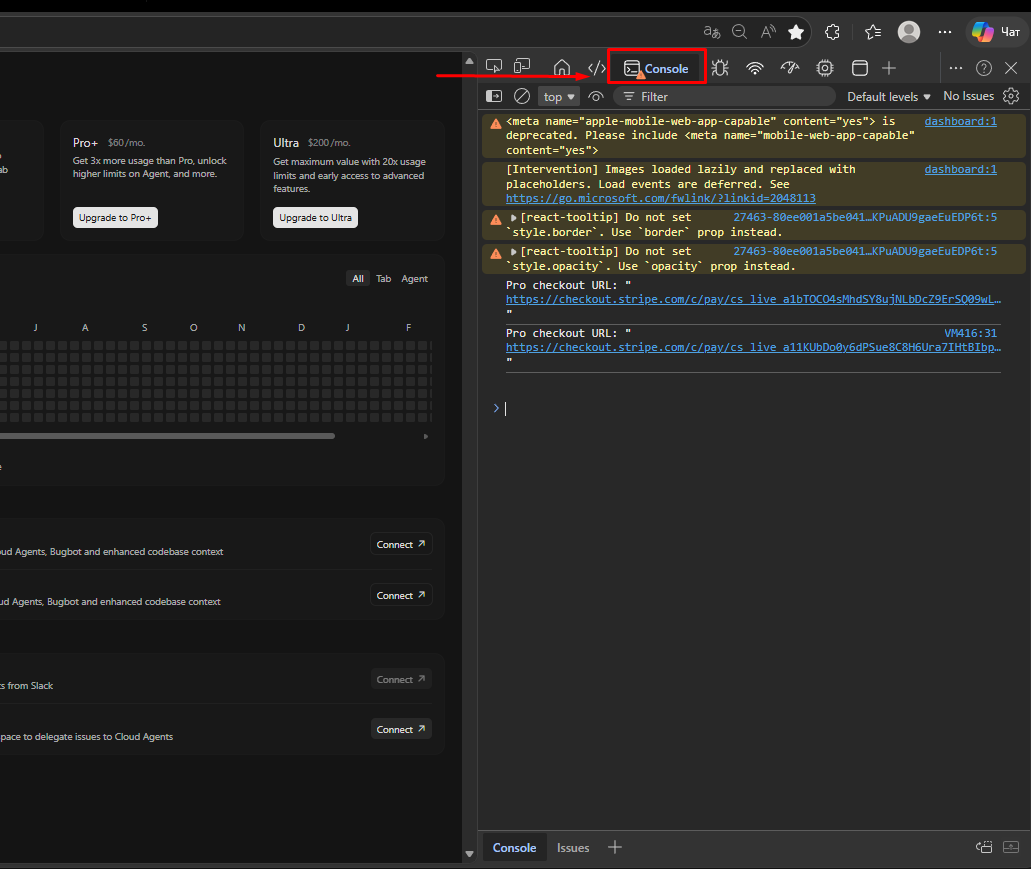Open source link beside style.border warning
This screenshot has width=1031, height=869.
click(865, 217)
